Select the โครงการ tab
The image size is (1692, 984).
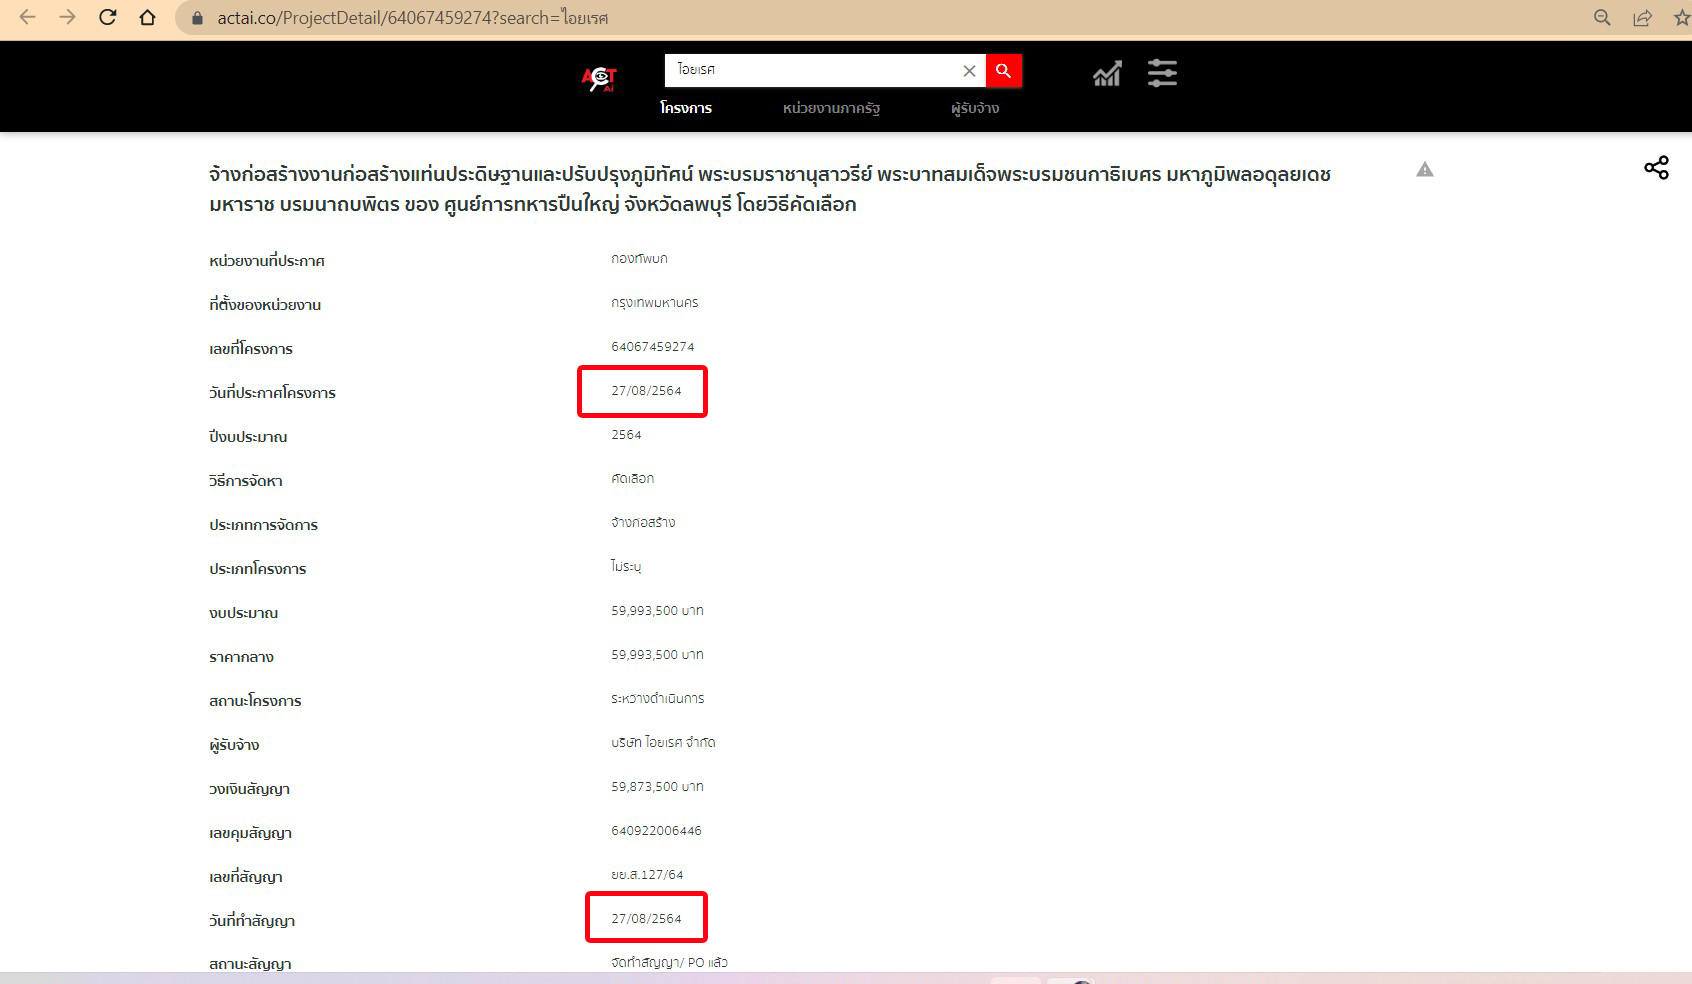tap(686, 108)
